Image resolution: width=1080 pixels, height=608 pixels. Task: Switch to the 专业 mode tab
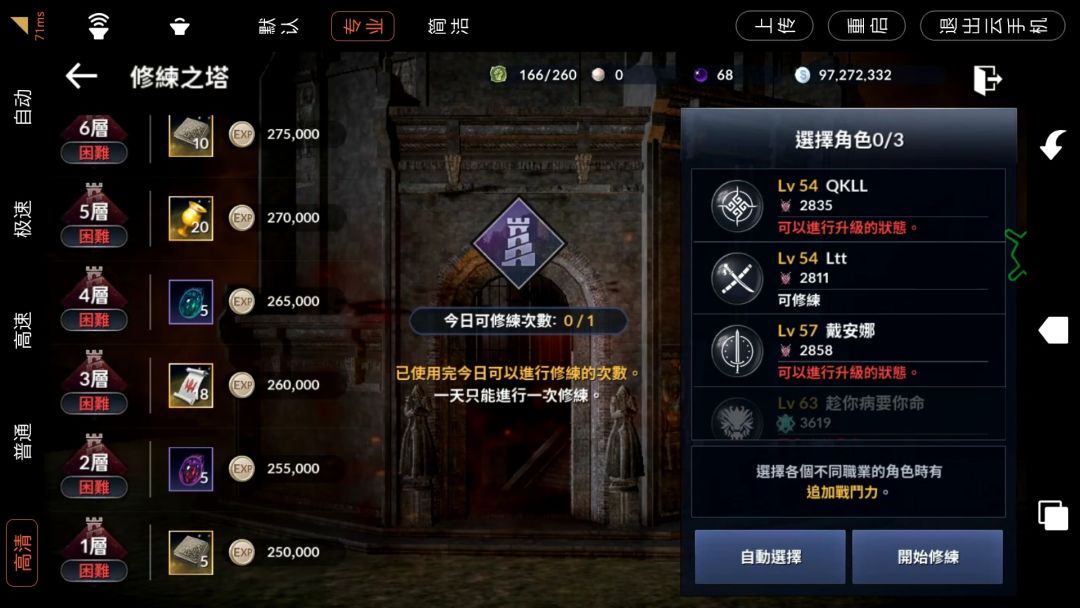(362, 26)
